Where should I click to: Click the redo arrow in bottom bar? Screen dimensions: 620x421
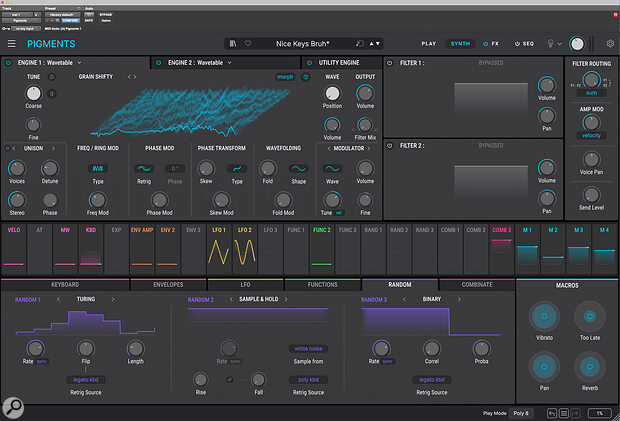pyautogui.click(x=575, y=413)
